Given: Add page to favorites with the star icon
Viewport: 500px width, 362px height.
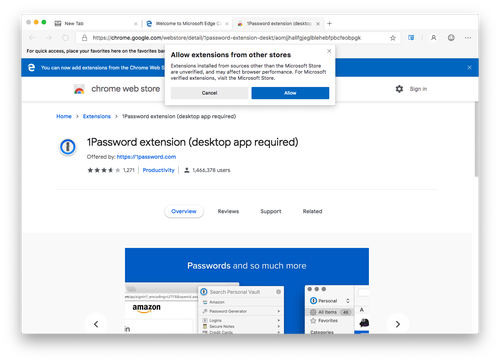Looking at the screenshot, I should point(393,38).
